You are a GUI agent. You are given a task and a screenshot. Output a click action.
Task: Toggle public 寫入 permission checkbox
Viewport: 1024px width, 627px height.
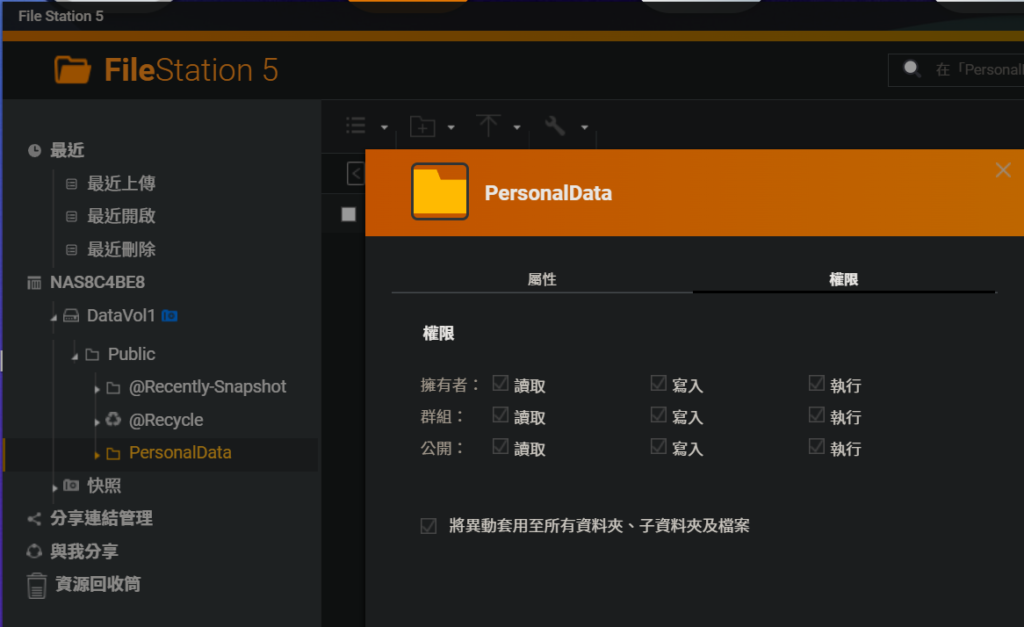click(658, 447)
